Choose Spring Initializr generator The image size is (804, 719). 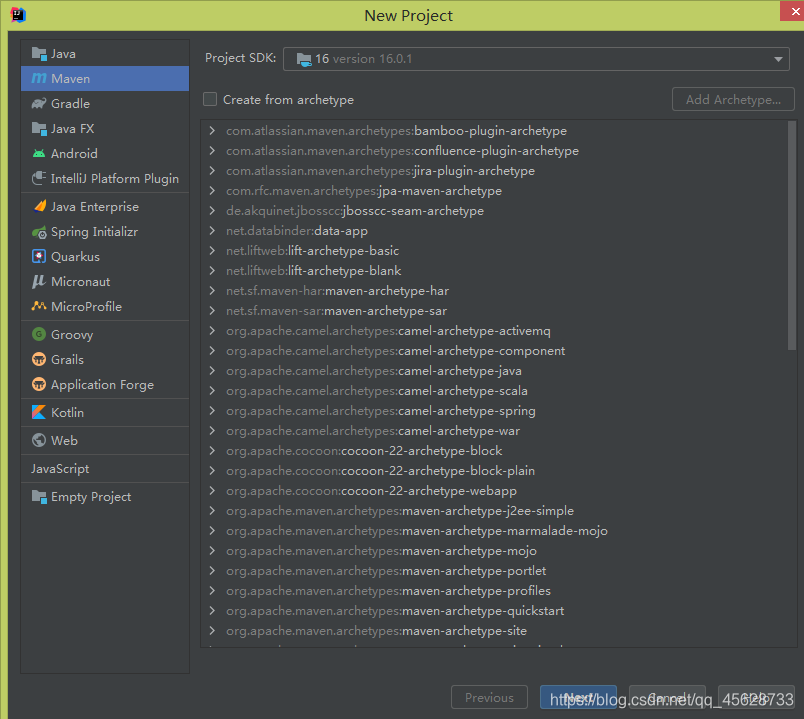coord(105,232)
